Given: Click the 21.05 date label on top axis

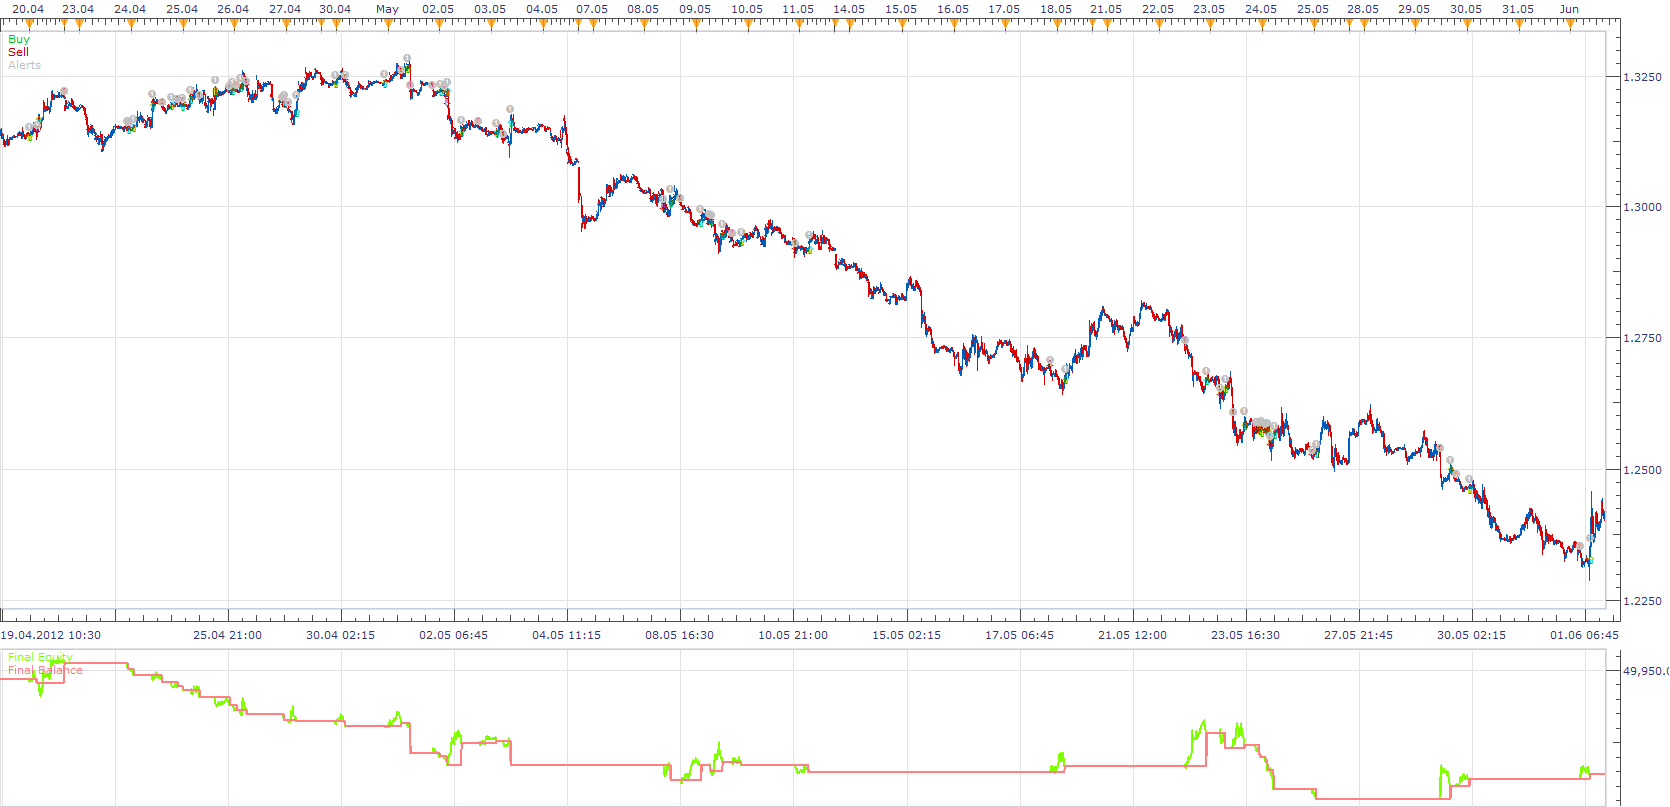Looking at the screenshot, I should [x=1106, y=9].
